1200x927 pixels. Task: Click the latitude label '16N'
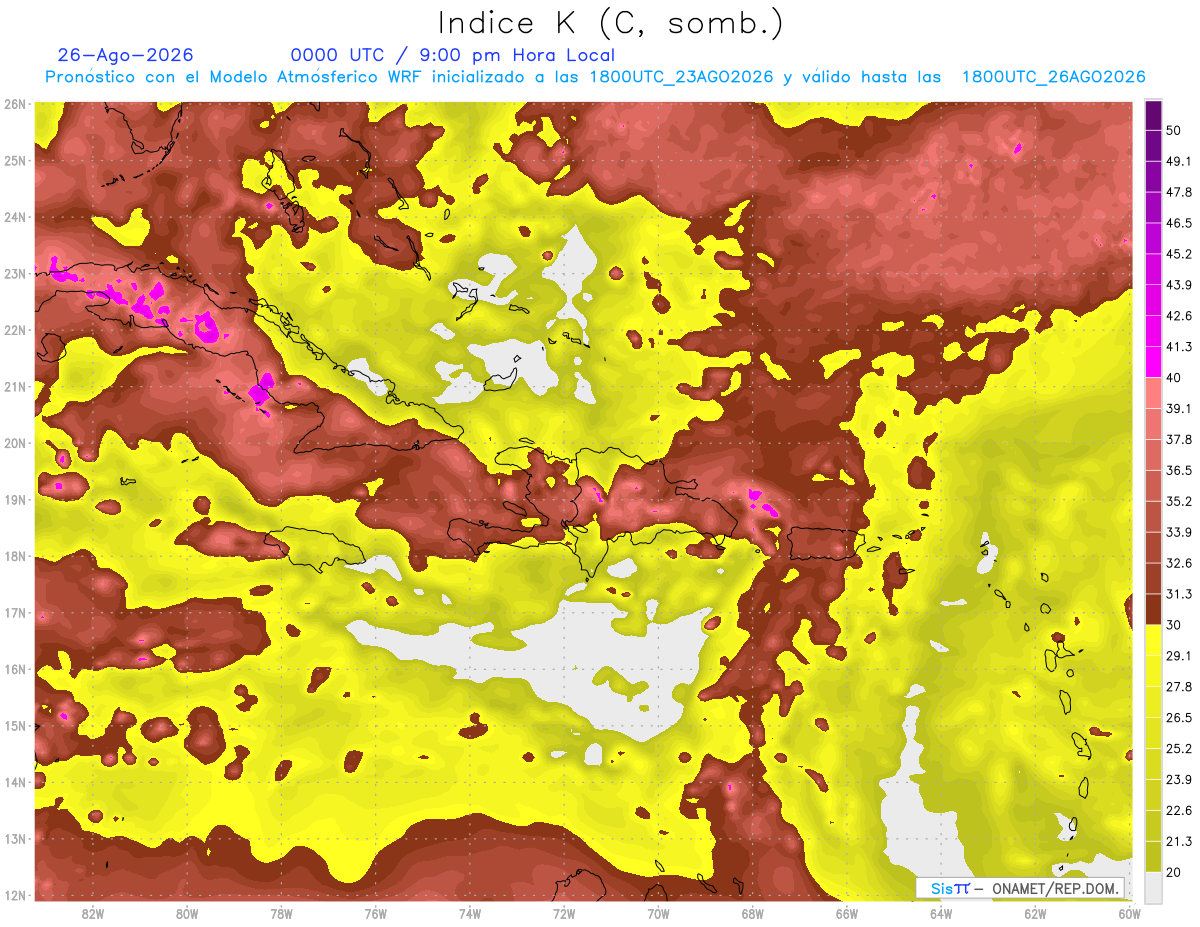click(x=15, y=669)
